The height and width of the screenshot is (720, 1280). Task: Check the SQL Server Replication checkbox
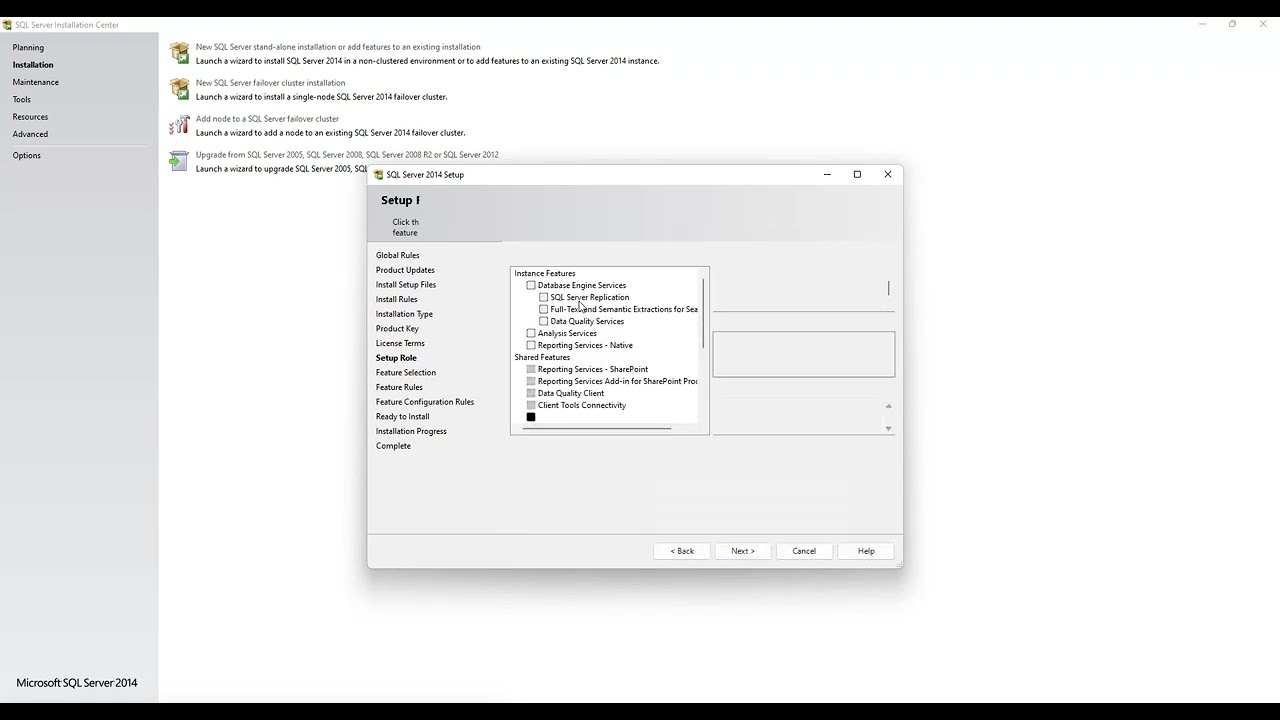[544, 297]
